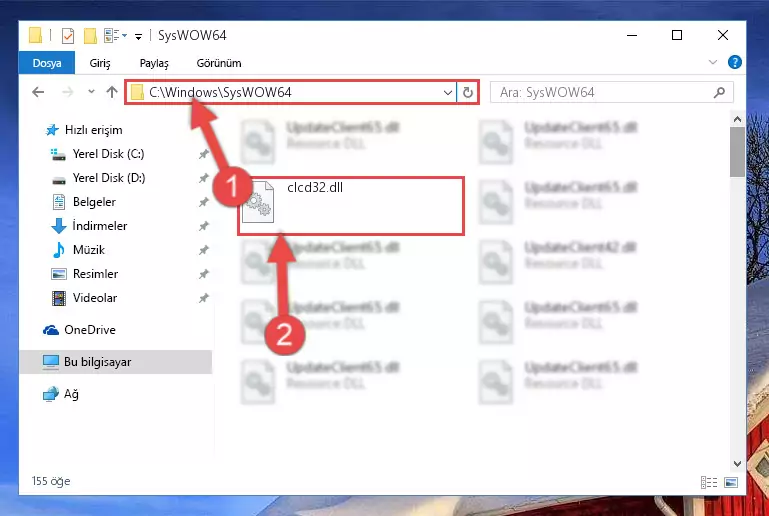Select the clcd32.dll file icon
This screenshot has width=769, height=516.
coord(258,202)
